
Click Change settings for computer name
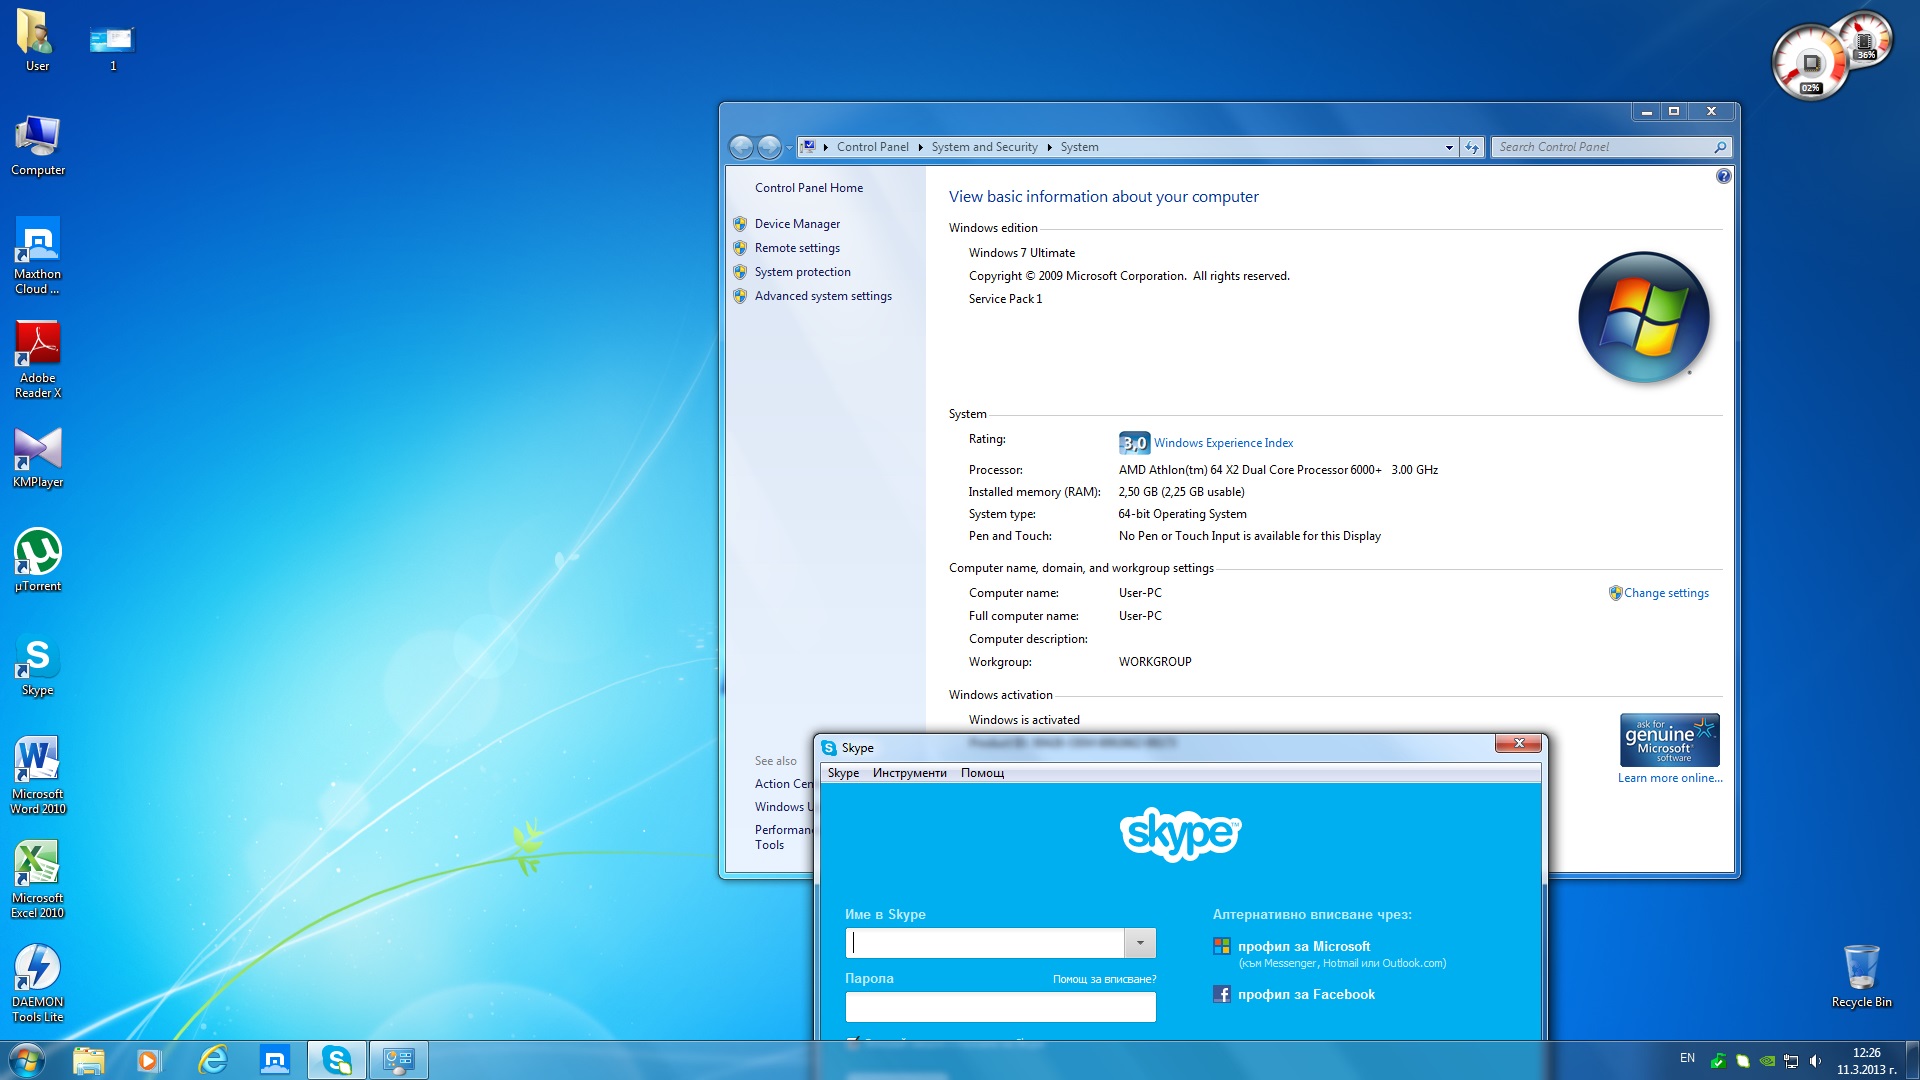tap(1666, 593)
